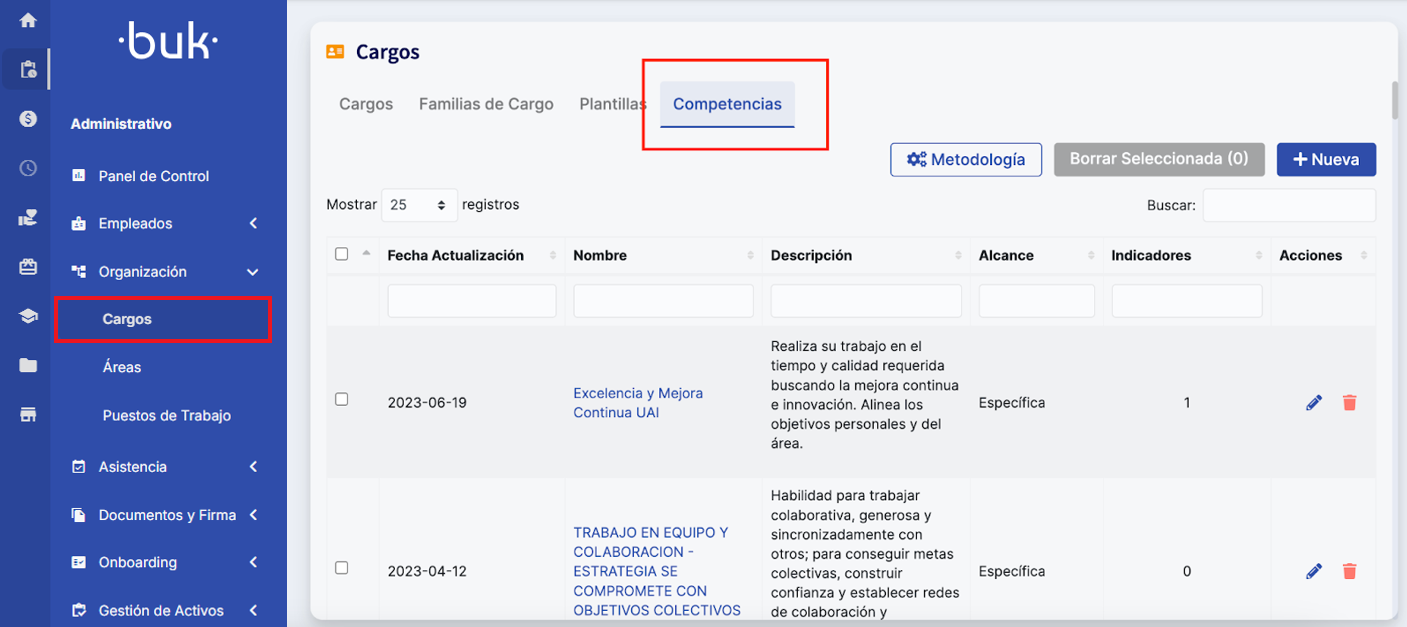Tick the checkbox for the 2023-06-19 row
This screenshot has width=1407, height=627.
[342, 399]
